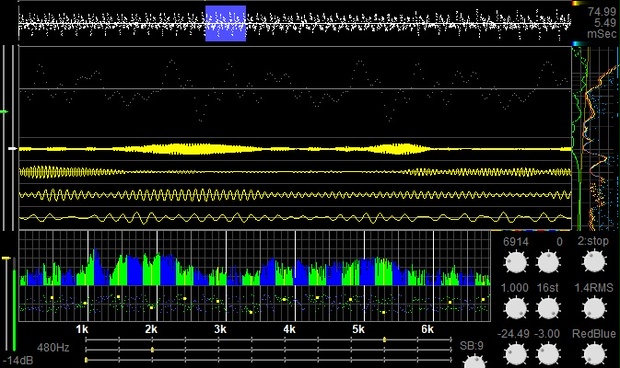Click the mSec unit label

click(601, 34)
